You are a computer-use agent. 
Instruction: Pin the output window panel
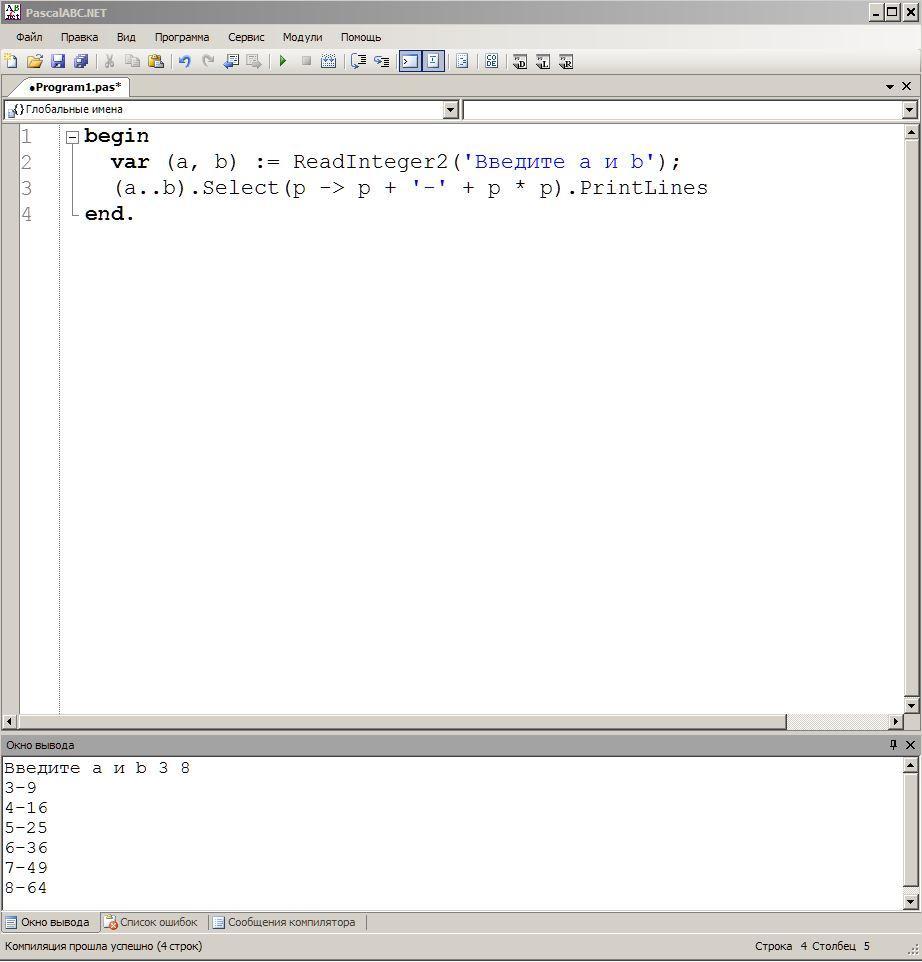[893, 744]
